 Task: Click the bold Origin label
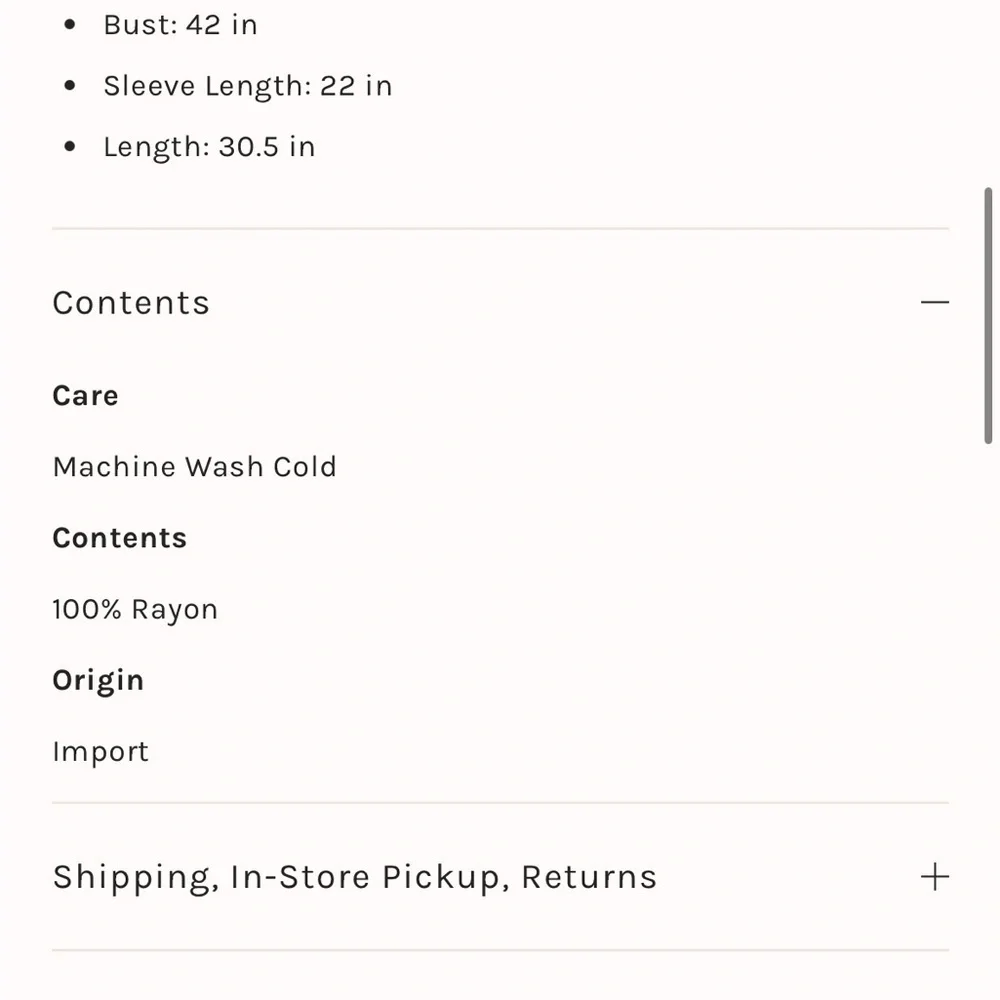coord(98,680)
